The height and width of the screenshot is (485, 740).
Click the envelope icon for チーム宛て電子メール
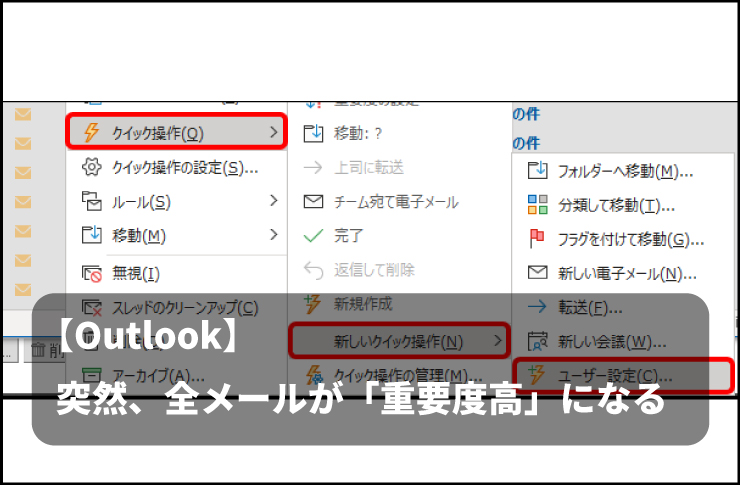[313, 202]
